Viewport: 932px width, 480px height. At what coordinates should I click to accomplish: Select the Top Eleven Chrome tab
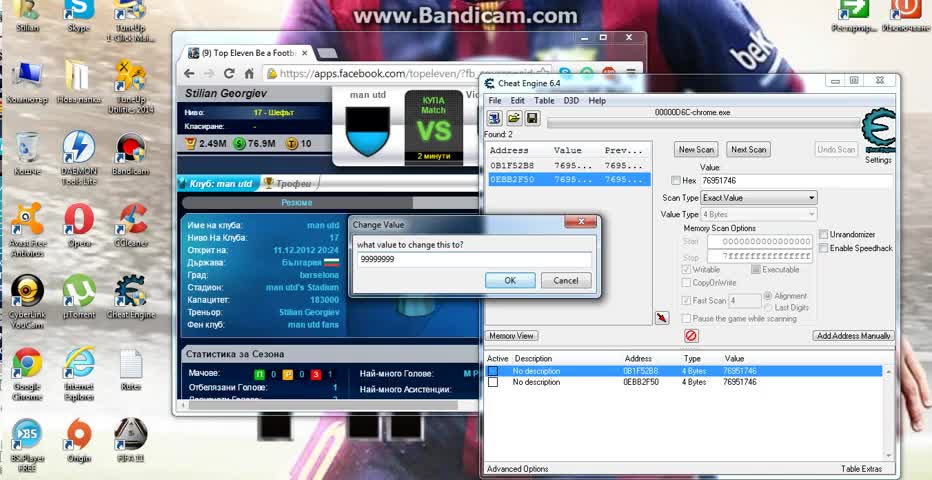point(248,53)
